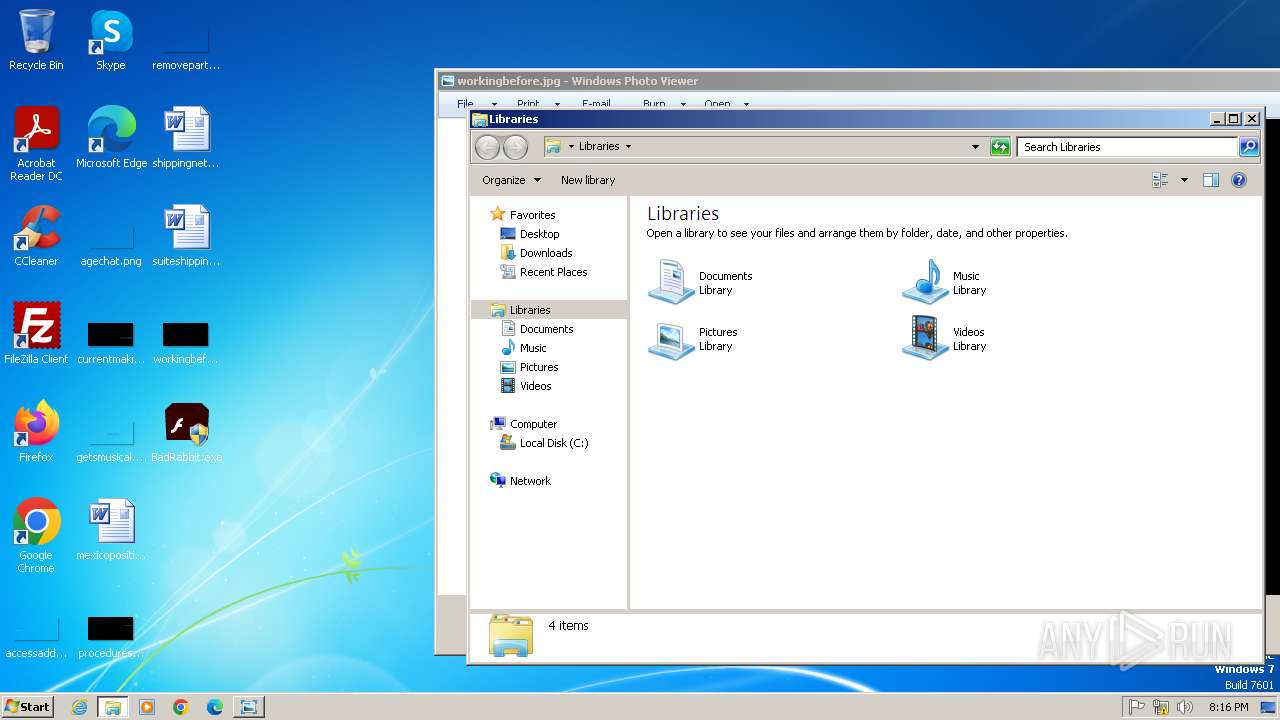Click the Back navigation arrow in Libraries
Screen dimensions: 1280x720
487,147
